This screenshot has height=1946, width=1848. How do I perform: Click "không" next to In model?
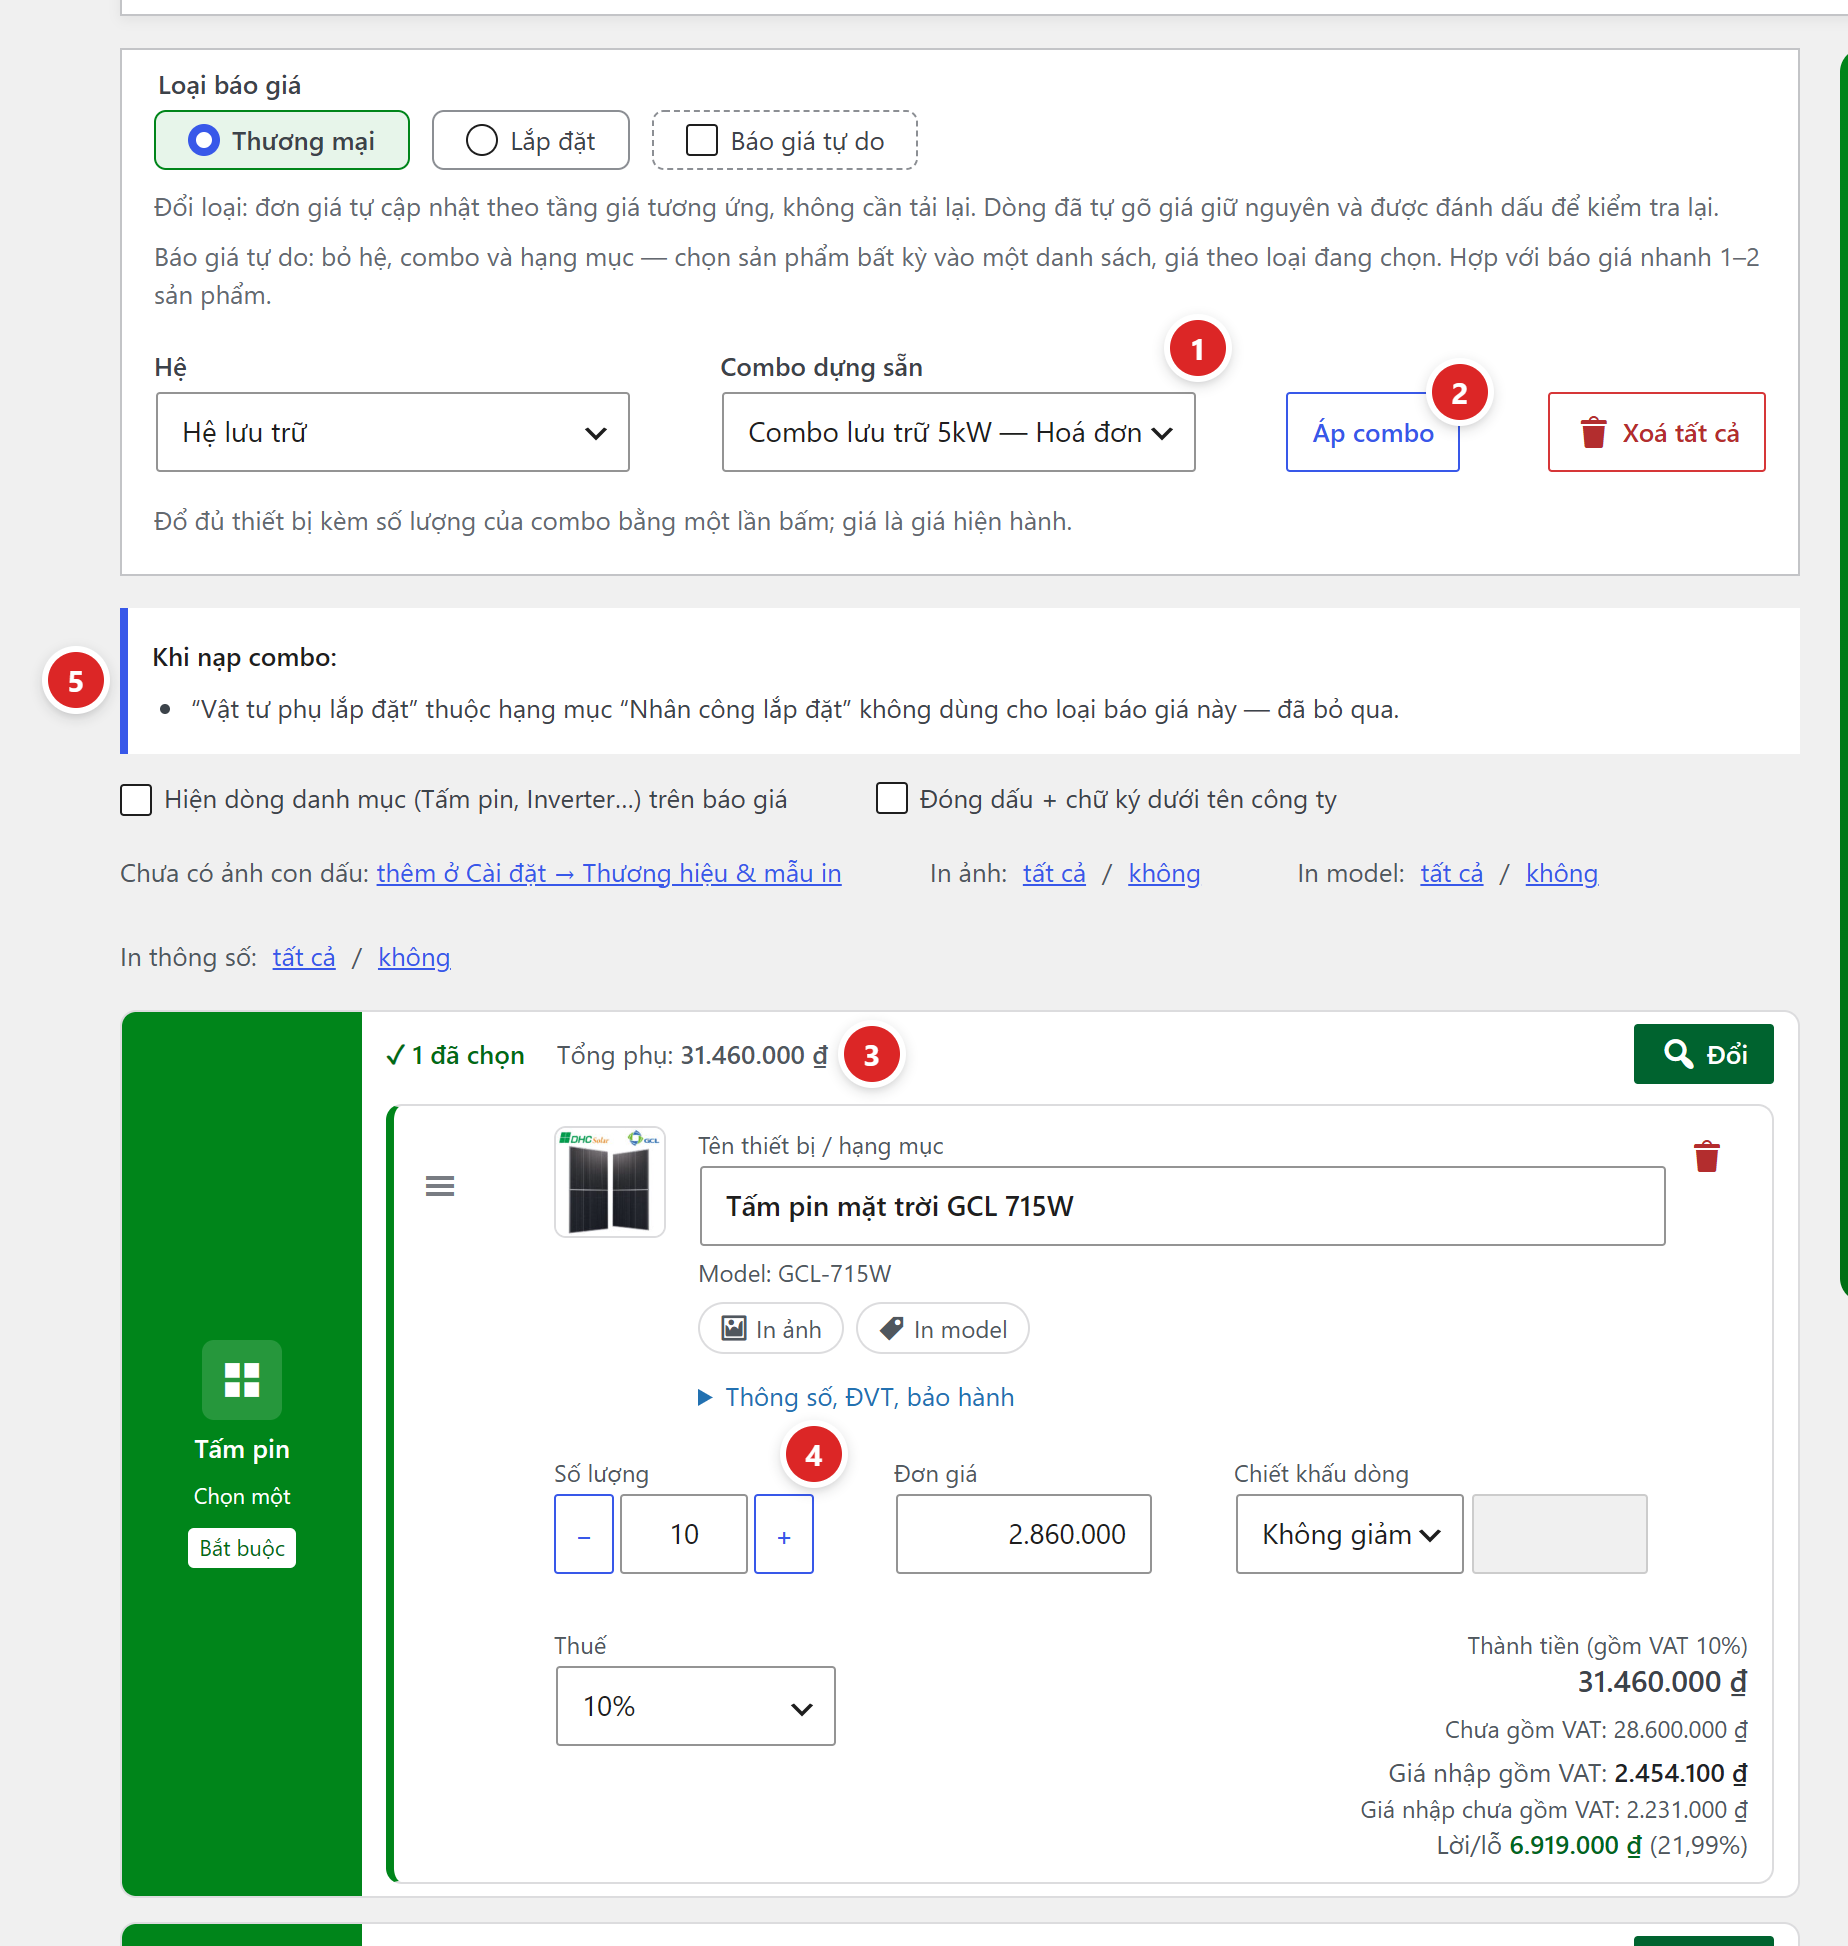tap(1562, 873)
